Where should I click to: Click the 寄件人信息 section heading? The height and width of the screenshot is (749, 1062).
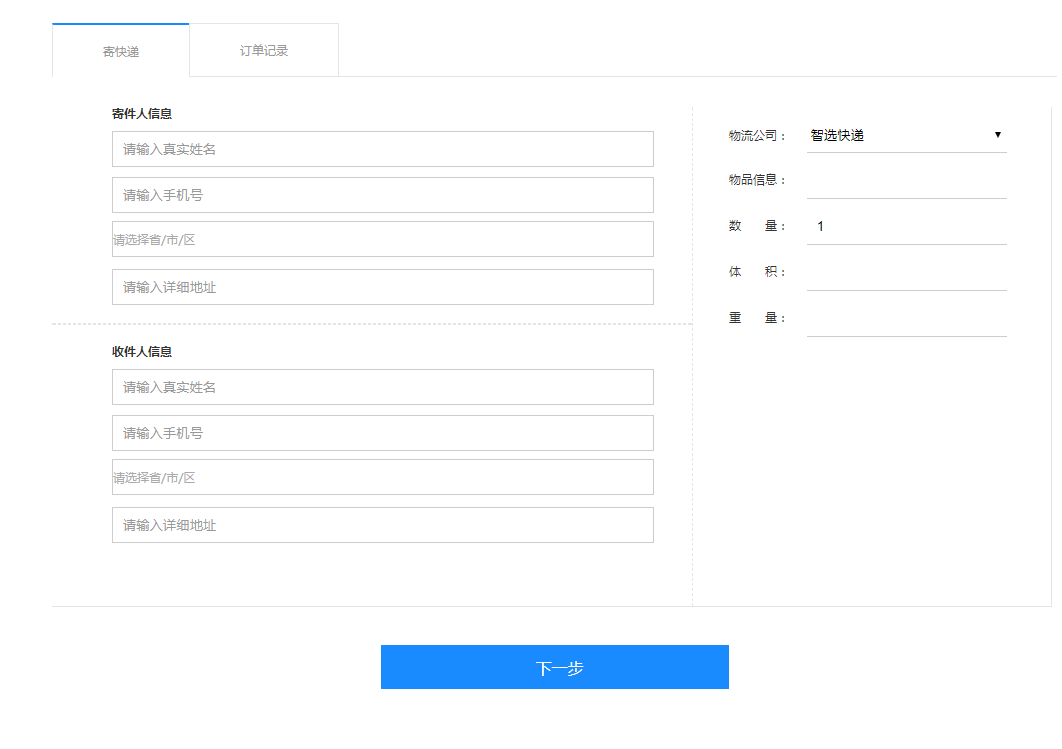[142, 114]
